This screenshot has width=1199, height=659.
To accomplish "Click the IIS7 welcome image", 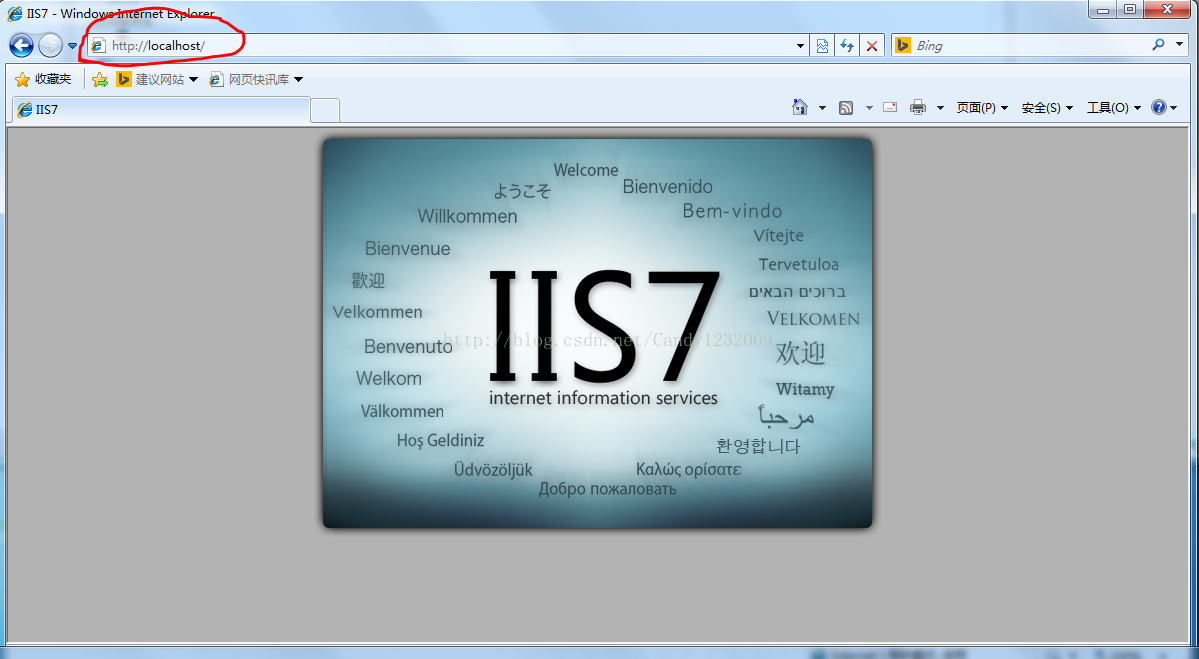I will [597, 333].
